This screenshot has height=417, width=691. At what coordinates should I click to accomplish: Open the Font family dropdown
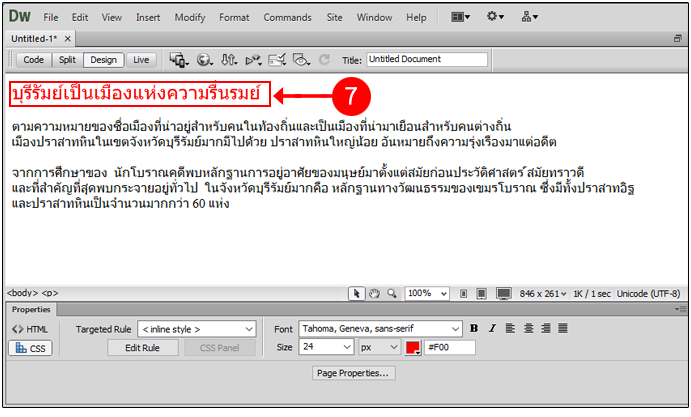(380, 328)
